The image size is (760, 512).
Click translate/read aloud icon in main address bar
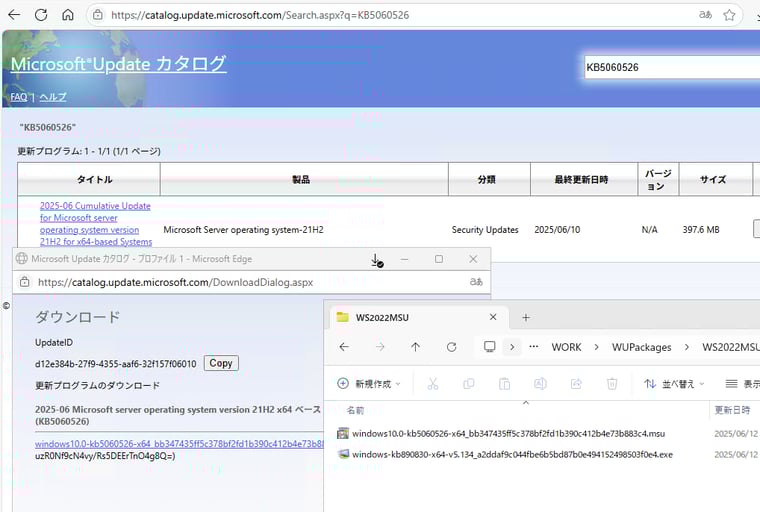click(x=705, y=15)
